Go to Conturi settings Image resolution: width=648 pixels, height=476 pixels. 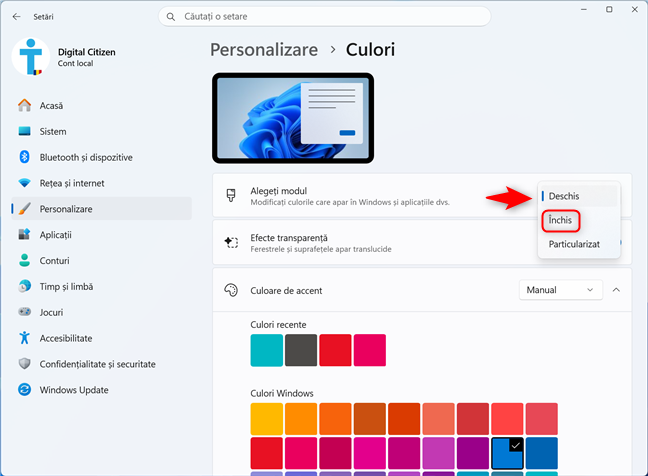[x=102, y=260]
